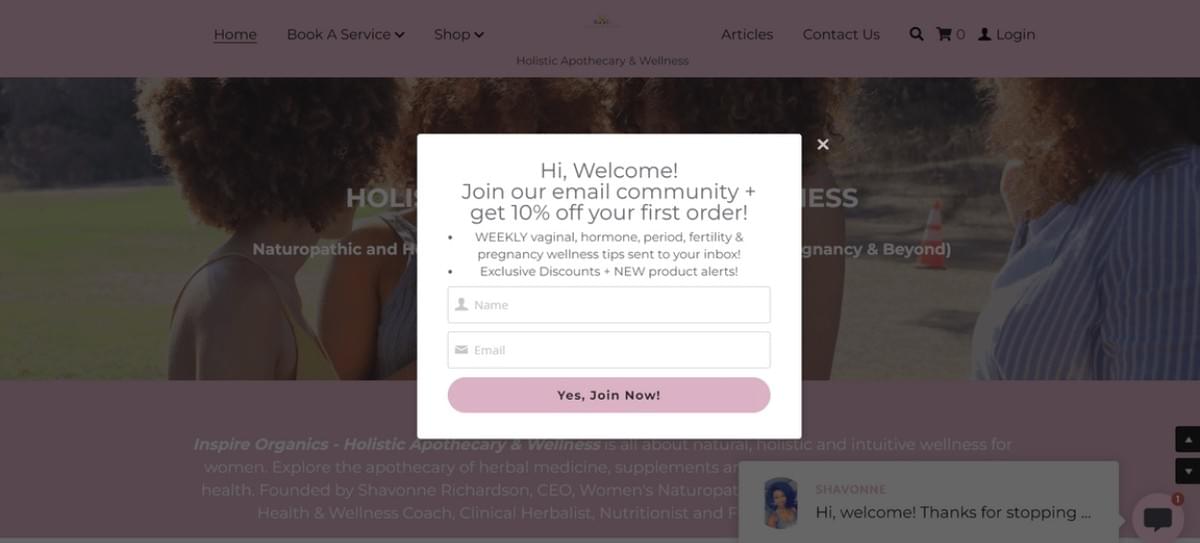Close the welcome popup with X
The image size is (1200, 543).
[823, 144]
